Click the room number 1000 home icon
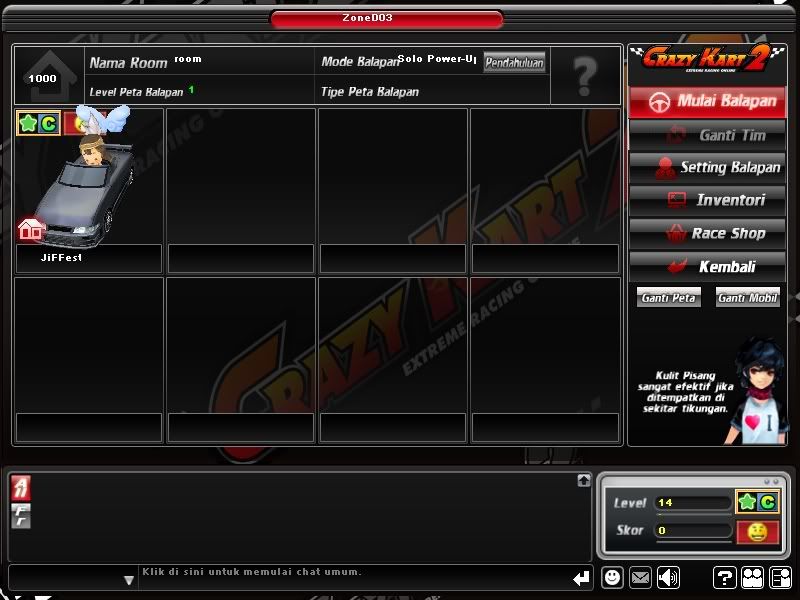Screen dimensions: 800x600 pyautogui.click(x=48, y=76)
